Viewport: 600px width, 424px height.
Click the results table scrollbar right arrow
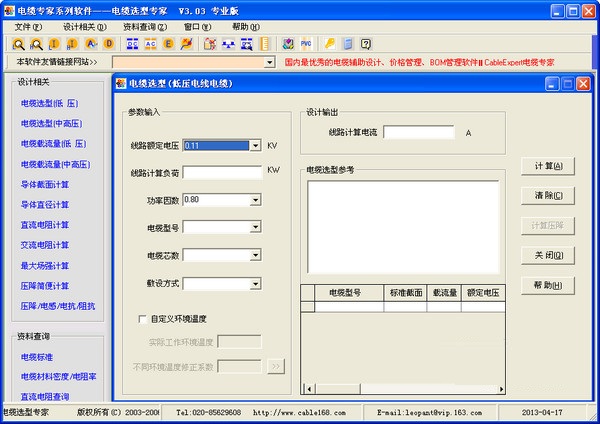pos(501,390)
